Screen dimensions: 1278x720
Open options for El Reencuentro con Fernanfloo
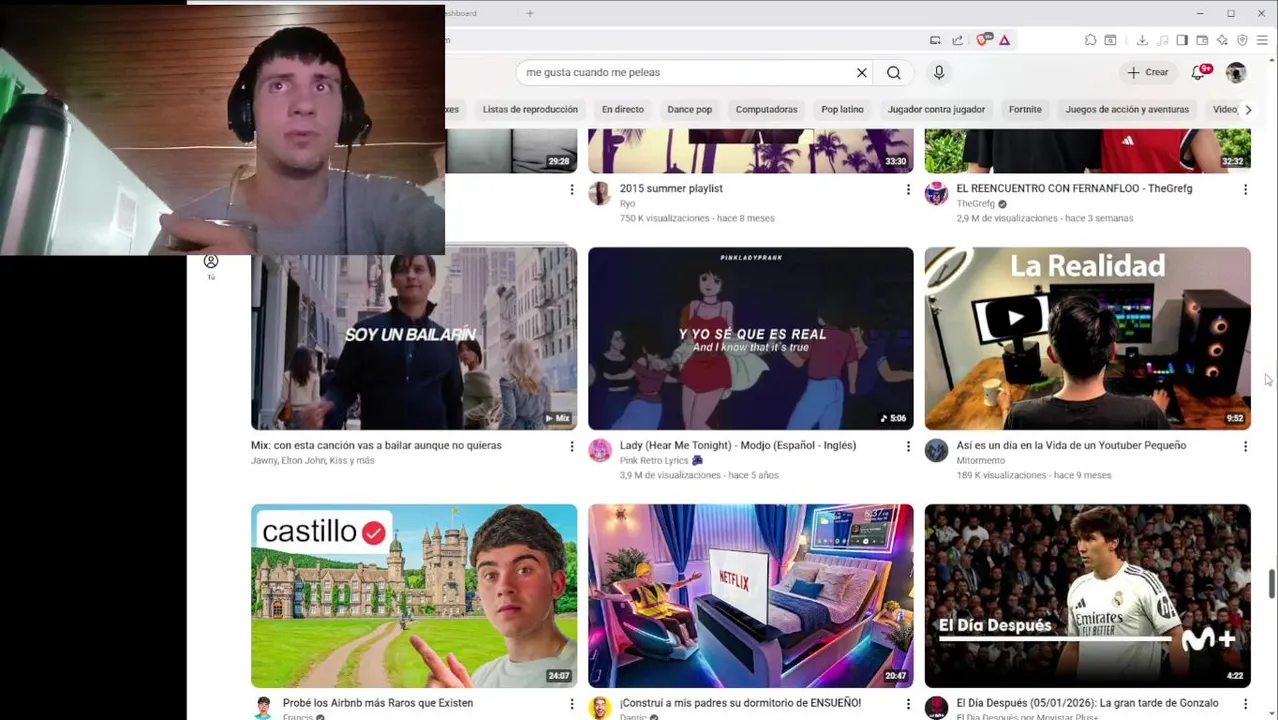click(1245, 189)
